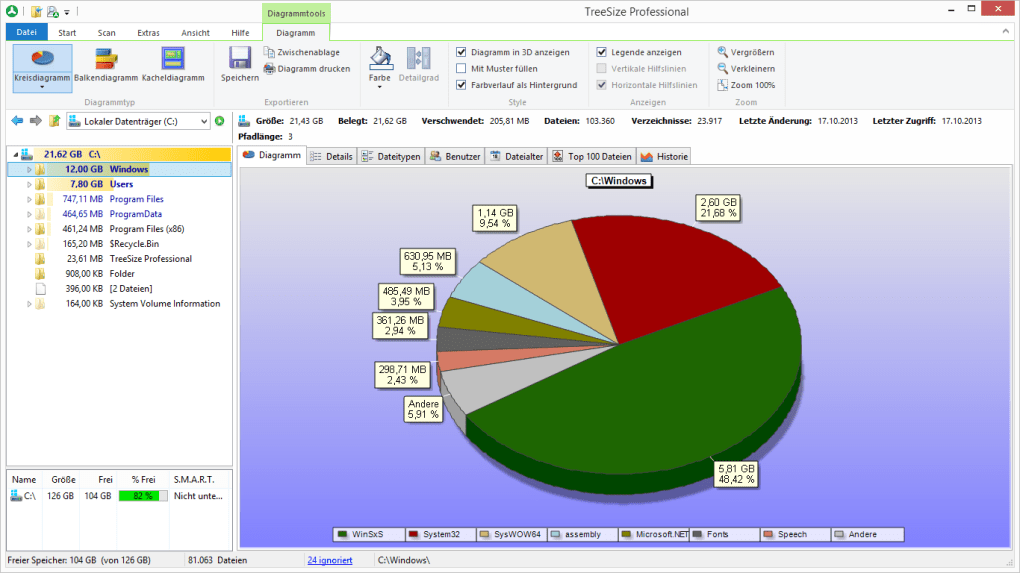Open the Extras ribbon tab
The image size is (1020, 573).
click(148, 33)
